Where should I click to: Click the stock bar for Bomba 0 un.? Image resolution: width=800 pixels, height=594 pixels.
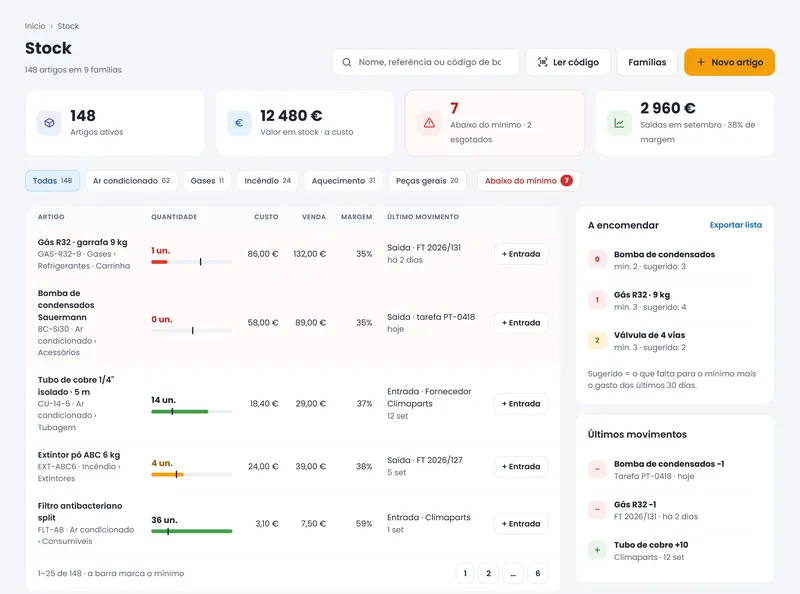click(x=192, y=331)
